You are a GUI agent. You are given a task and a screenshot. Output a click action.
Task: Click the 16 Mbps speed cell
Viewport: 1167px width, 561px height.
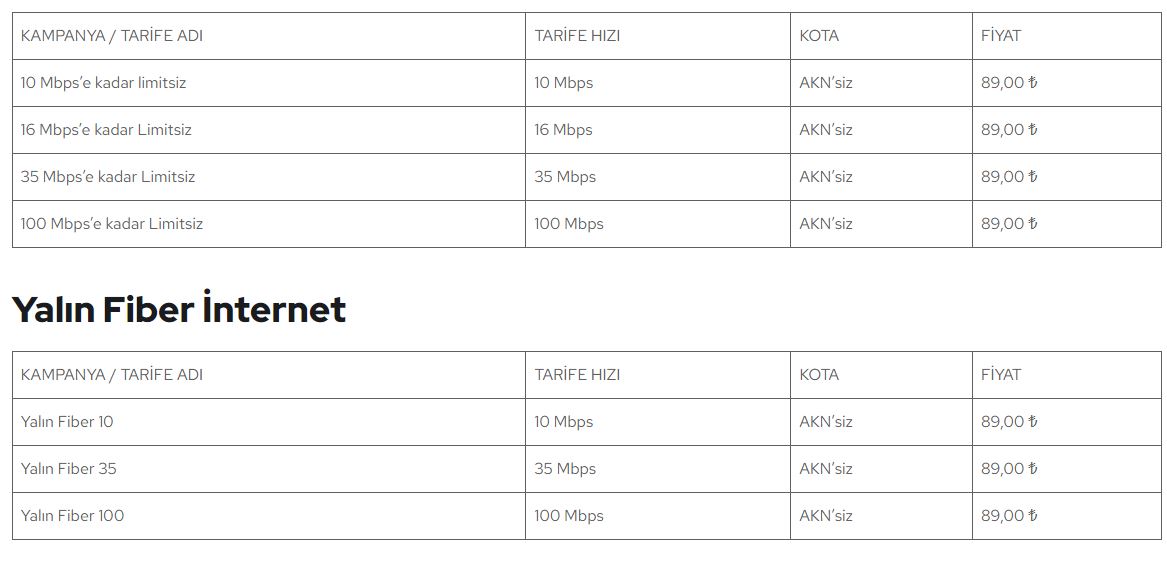[563, 129]
